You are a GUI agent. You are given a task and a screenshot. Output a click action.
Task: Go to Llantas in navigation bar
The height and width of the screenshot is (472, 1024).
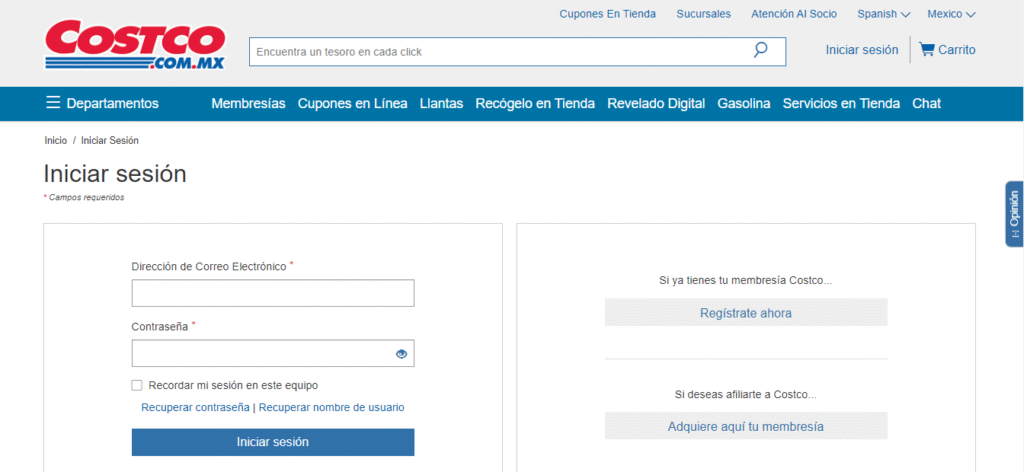pyautogui.click(x=441, y=103)
